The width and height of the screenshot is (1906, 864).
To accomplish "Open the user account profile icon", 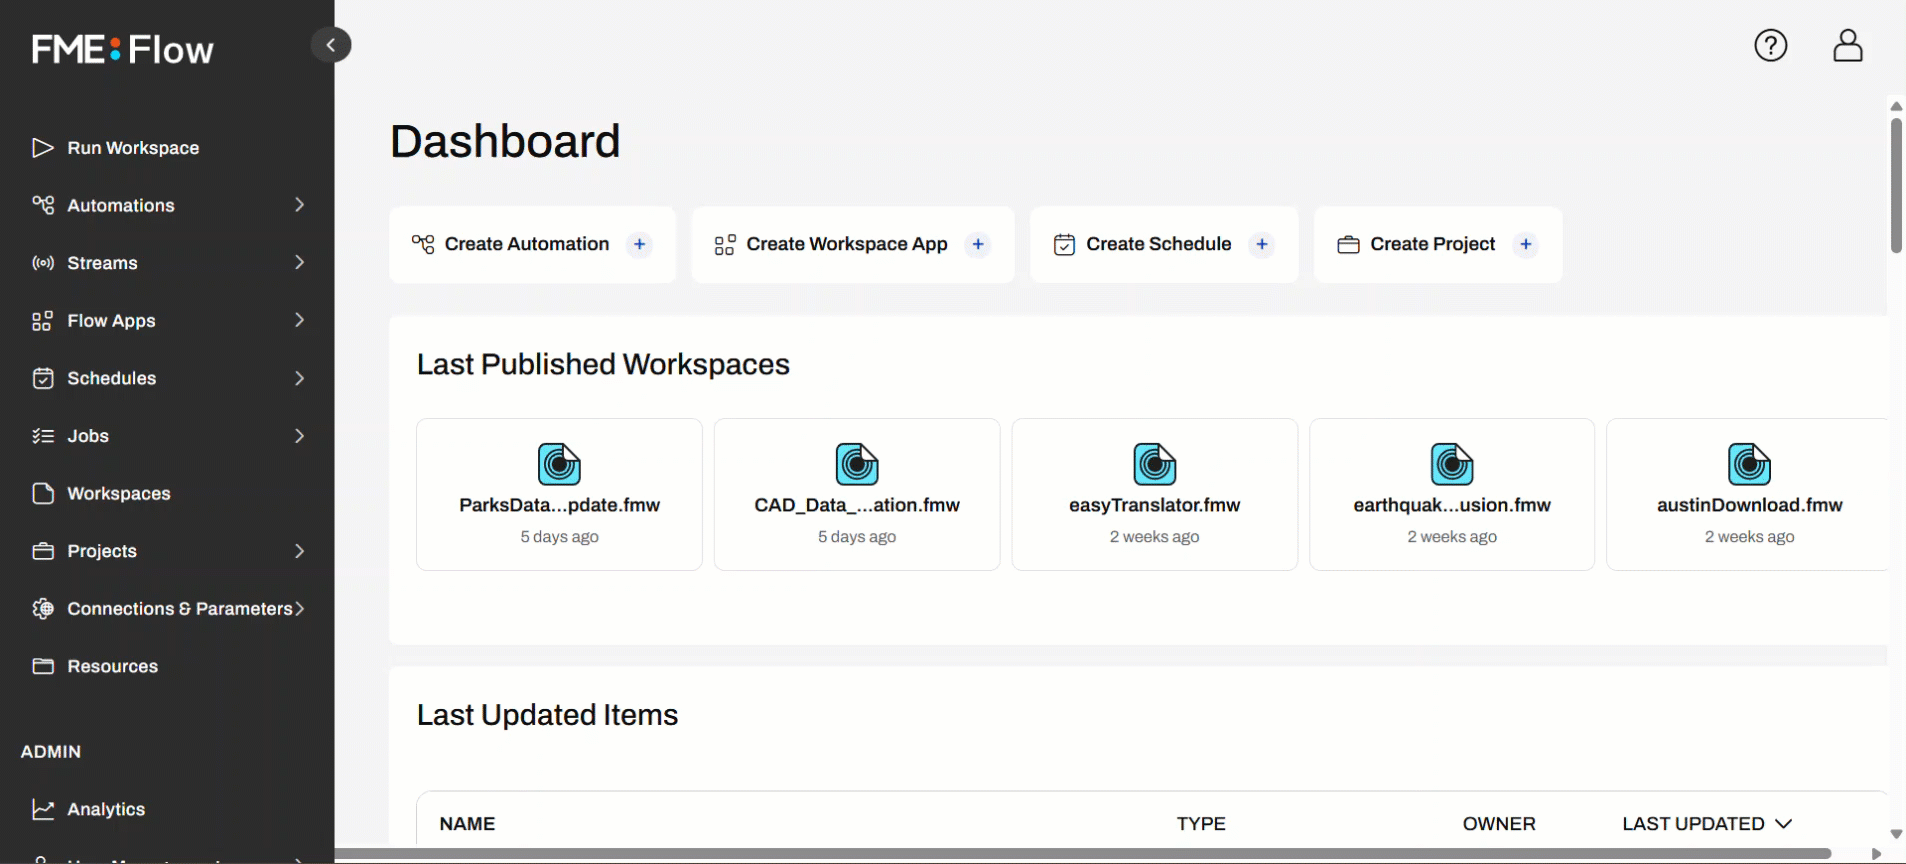I will pyautogui.click(x=1847, y=46).
